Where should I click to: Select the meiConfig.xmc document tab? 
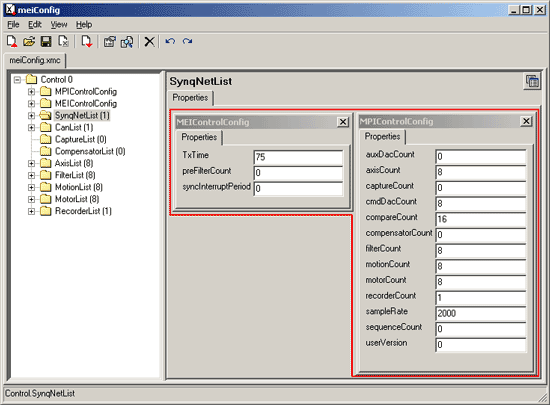coord(35,60)
